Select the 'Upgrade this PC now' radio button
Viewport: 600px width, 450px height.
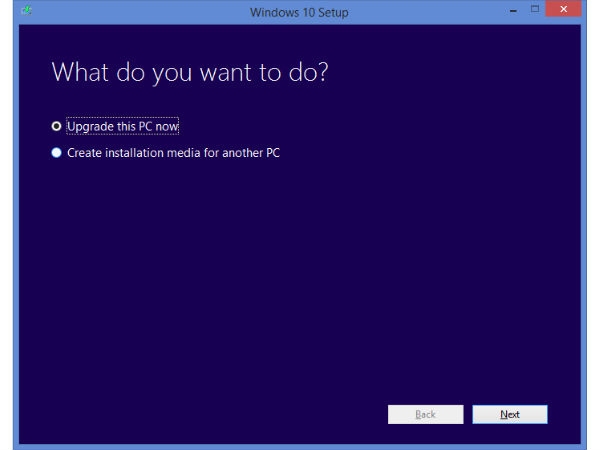click(56, 126)
